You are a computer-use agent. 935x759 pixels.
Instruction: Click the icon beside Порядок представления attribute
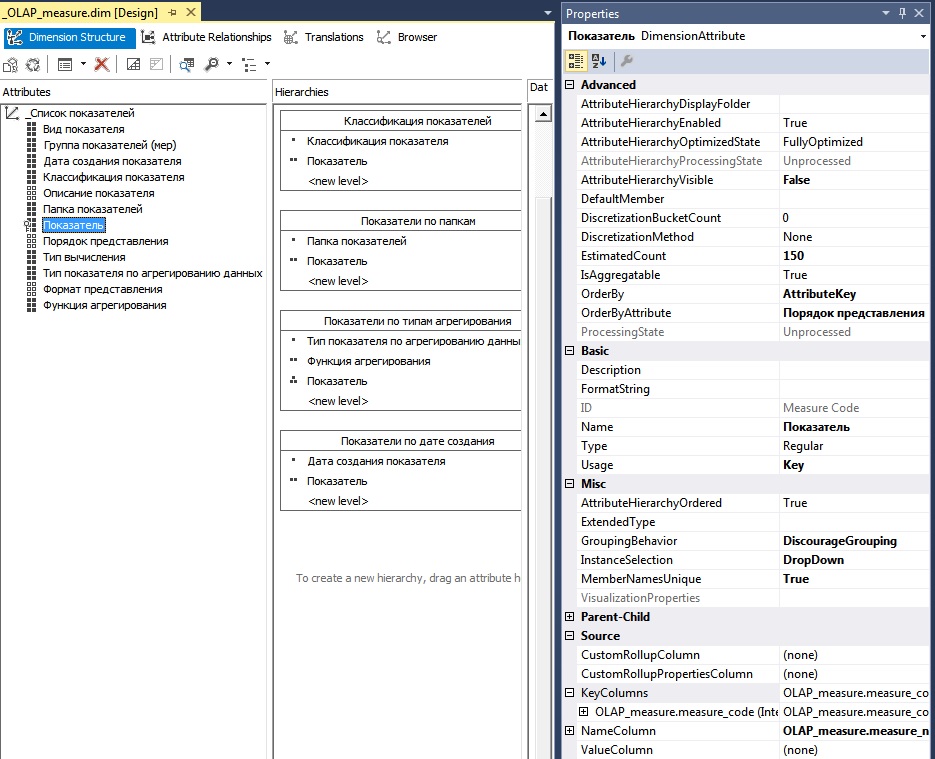coord(32,241)
